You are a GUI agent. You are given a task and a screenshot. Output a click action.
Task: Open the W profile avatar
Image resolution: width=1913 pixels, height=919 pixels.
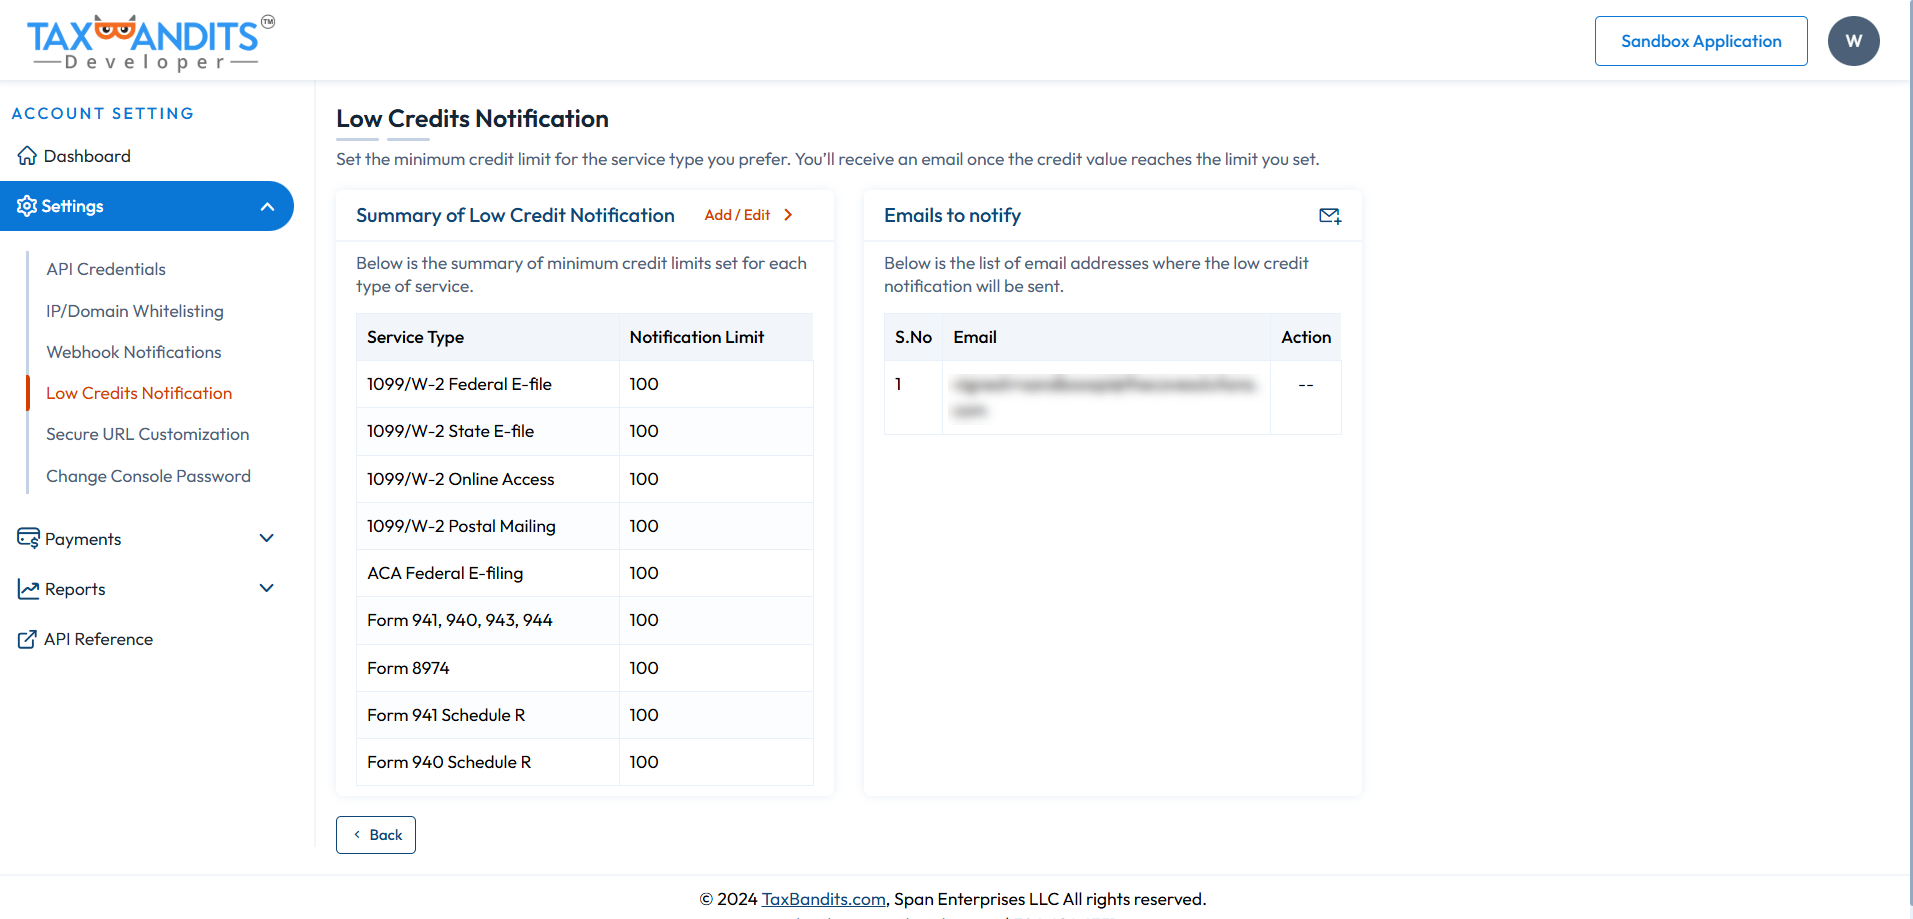click(1853, 40)
